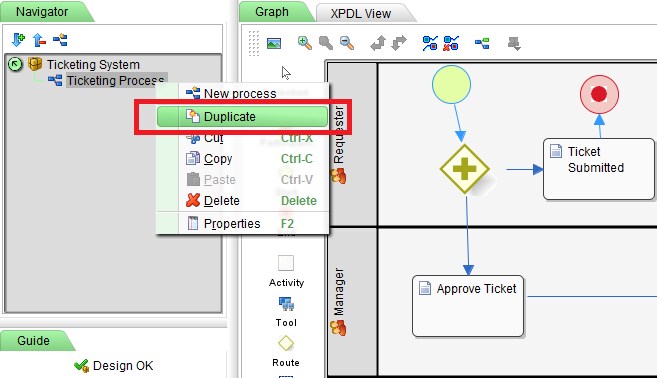
Task: Open Properties from the context menu
Action: [242, 224]
